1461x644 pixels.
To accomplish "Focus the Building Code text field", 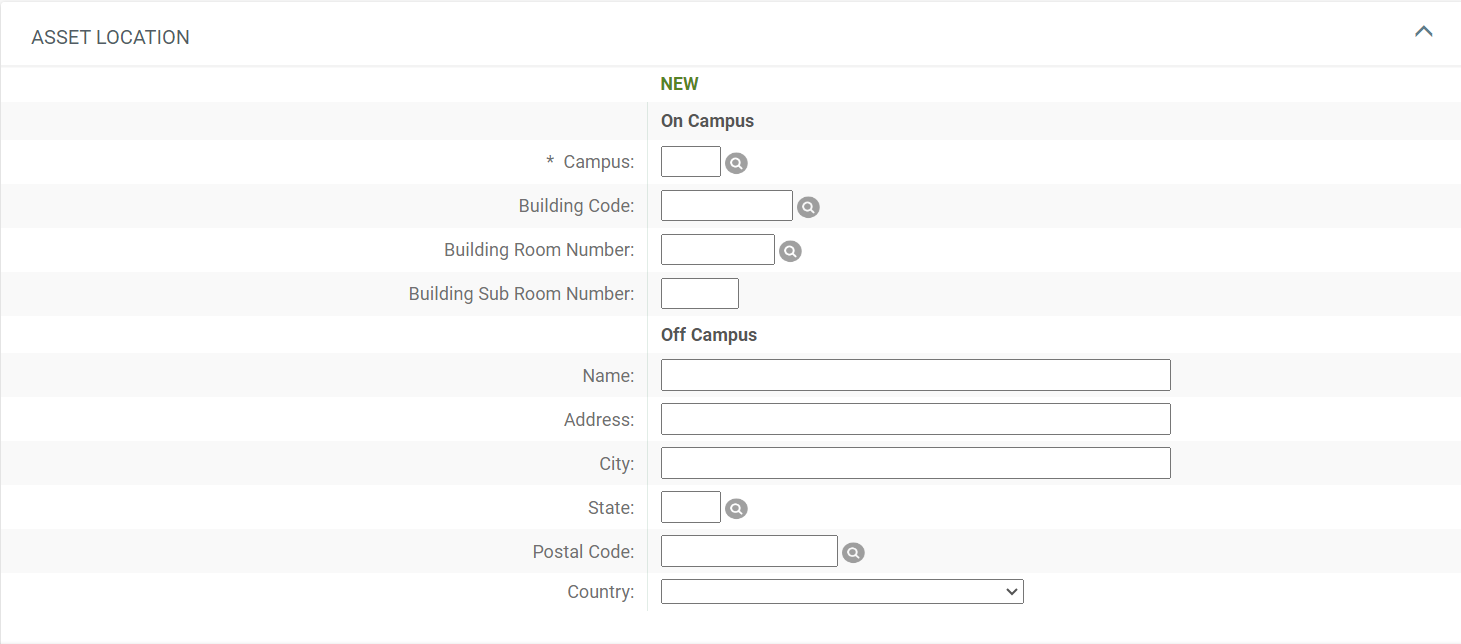I will click(727, 206).
